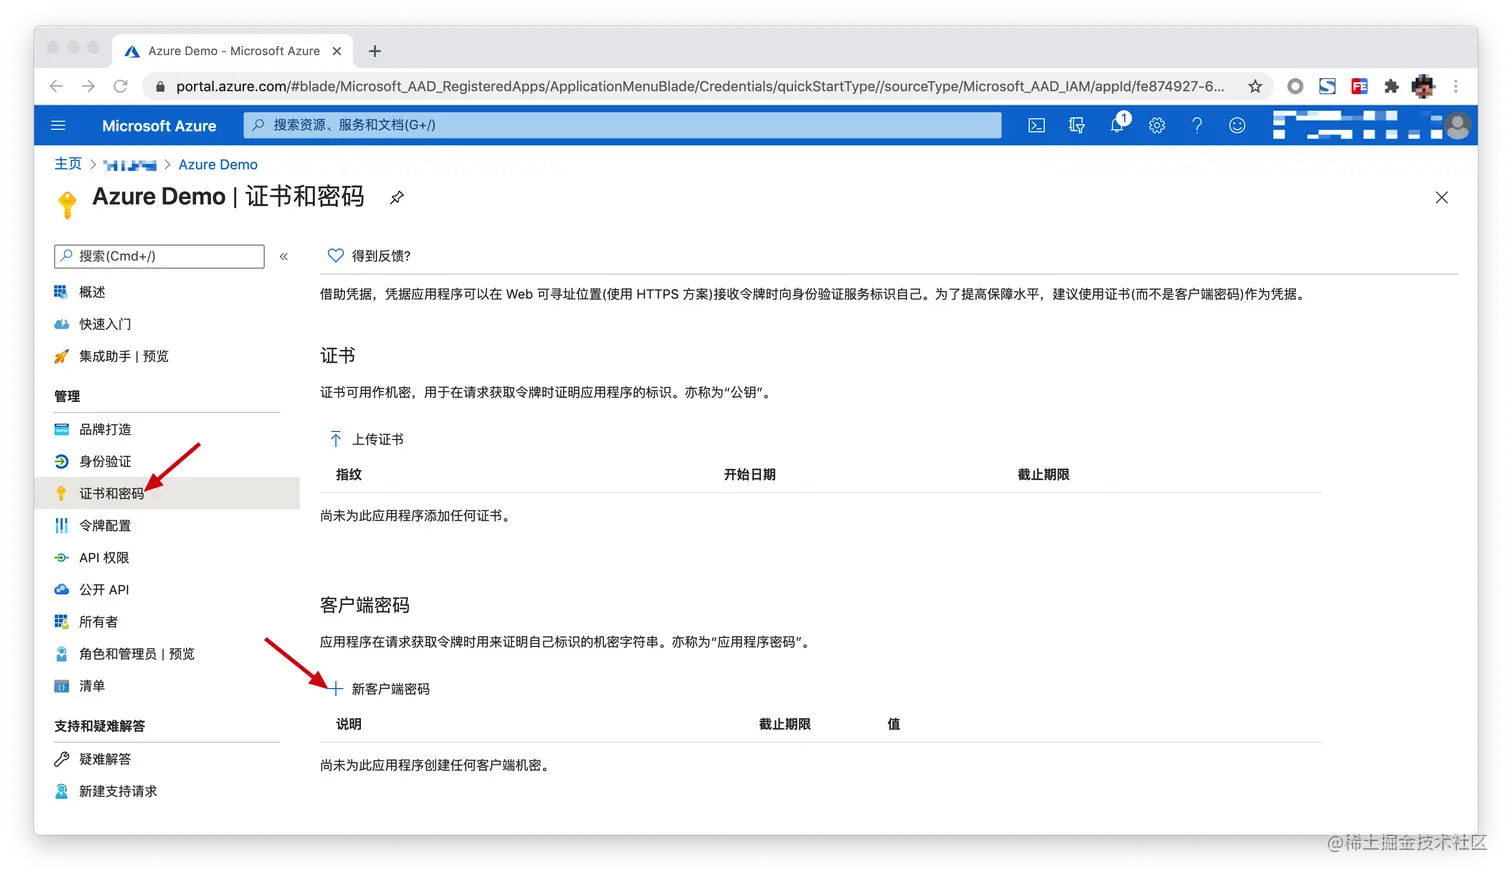Viewport: 1512px width, 877px height.
Task: Go to Microsoft Azure home logo
Action: point(159,126)
